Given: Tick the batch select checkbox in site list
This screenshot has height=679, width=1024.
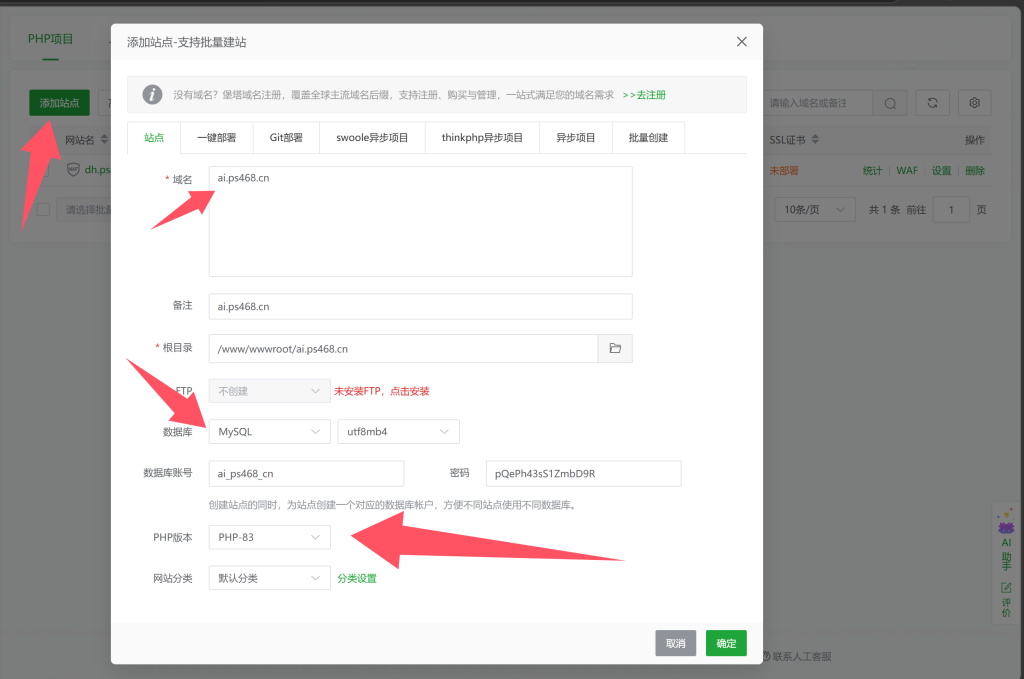Looking at the screenshot, I should pos(43,210).
